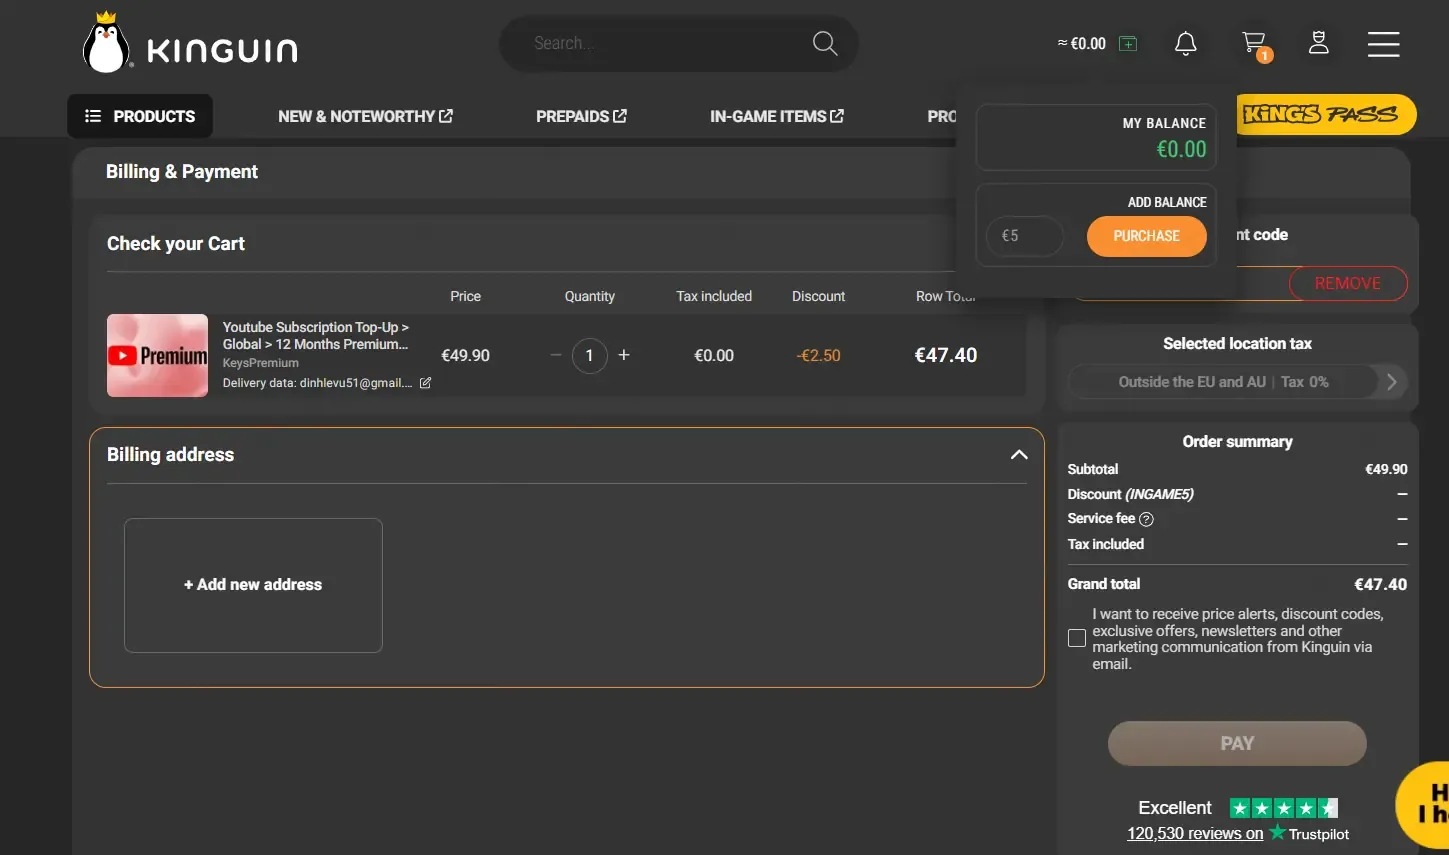Open the PREPAIDS menu item
The image size is (1449, 855).
(581, 116)
